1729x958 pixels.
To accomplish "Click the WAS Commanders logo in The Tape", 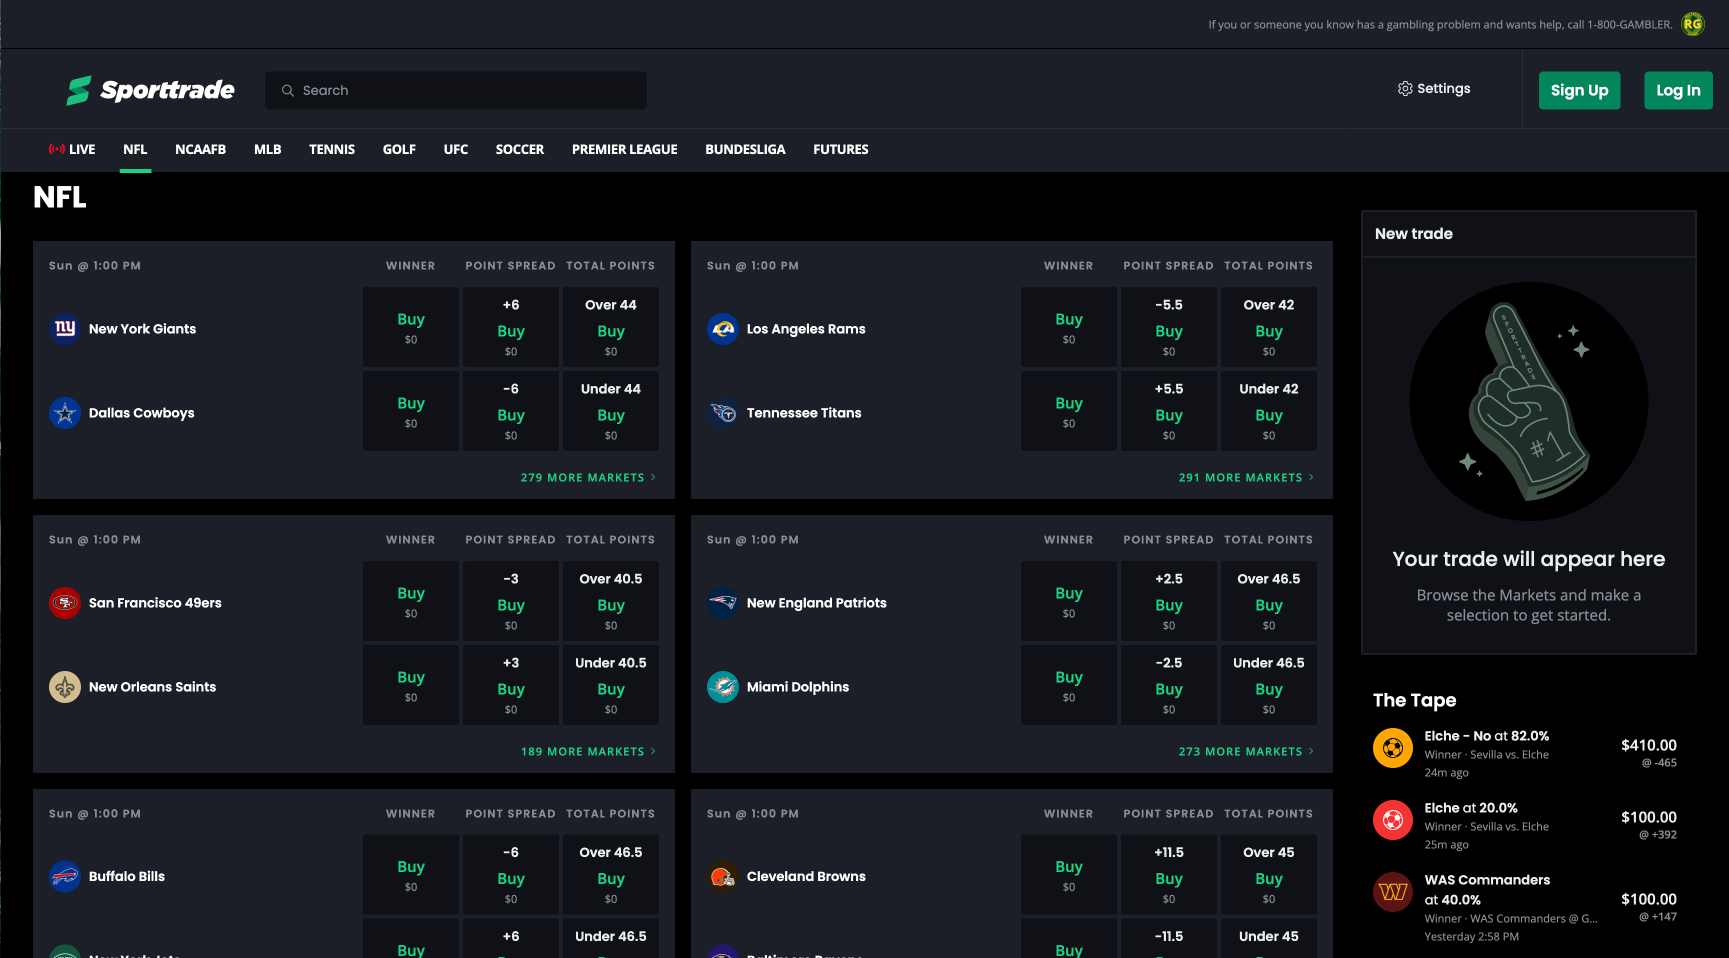I will pos(1393,891).
